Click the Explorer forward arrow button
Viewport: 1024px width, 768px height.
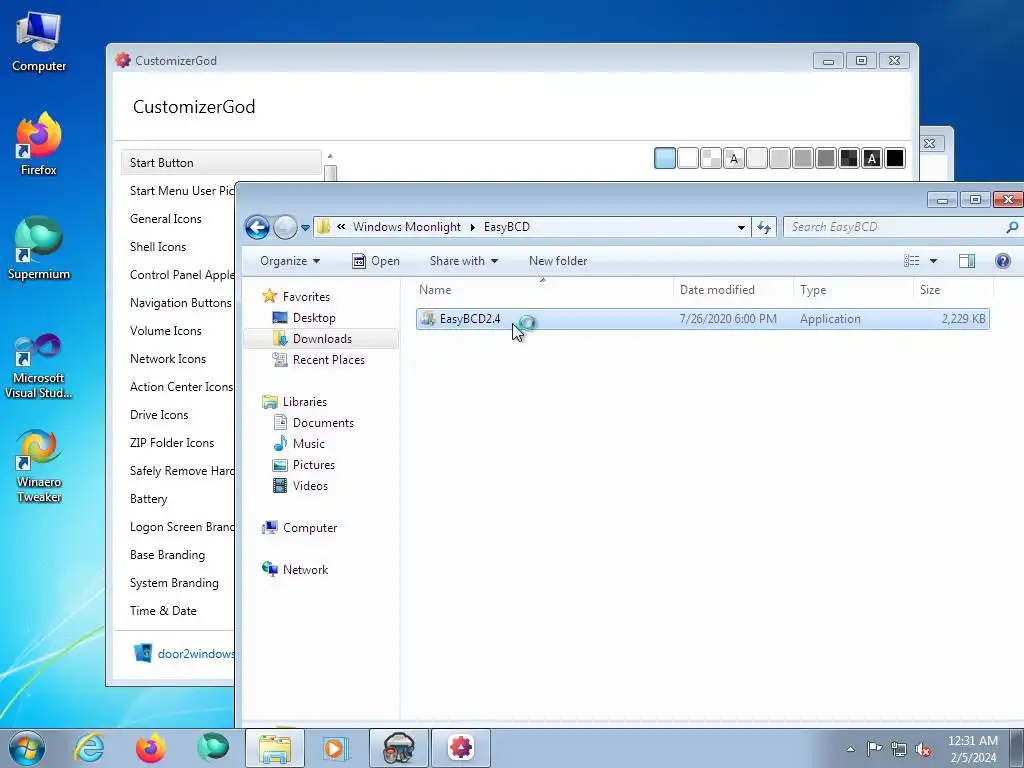285,227
